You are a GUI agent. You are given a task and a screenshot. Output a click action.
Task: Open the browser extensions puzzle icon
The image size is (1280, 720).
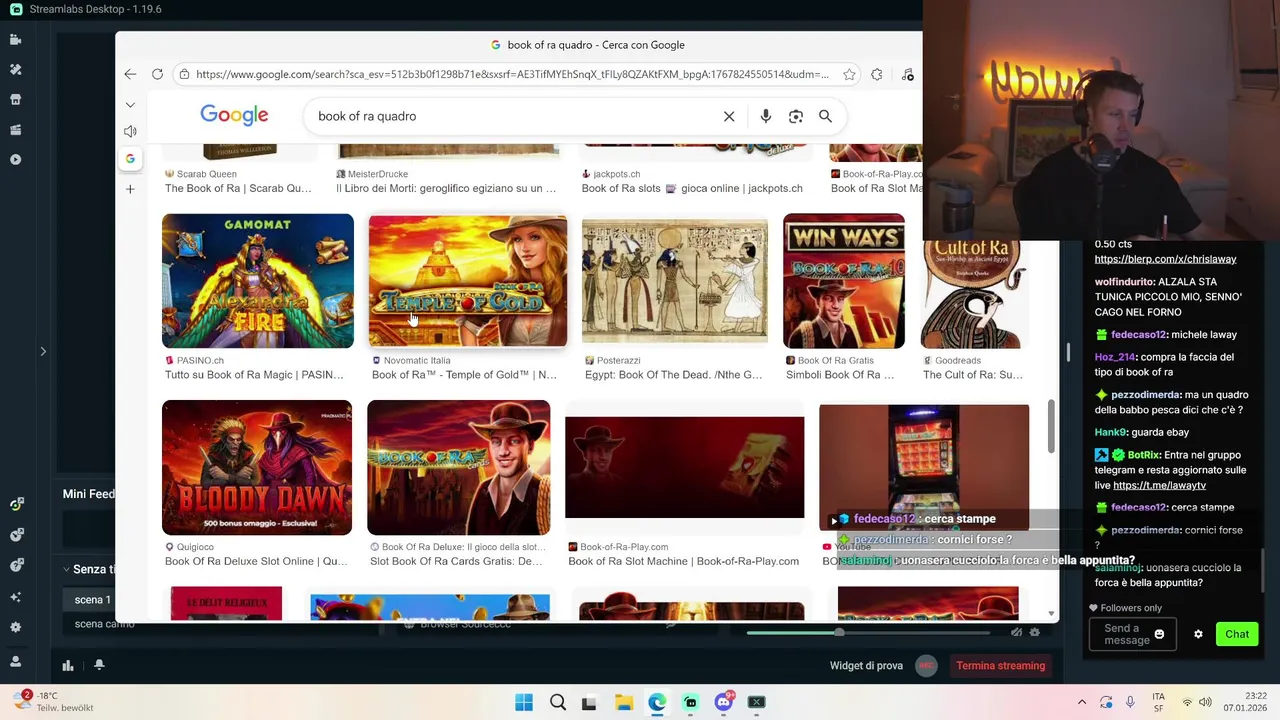tap(877, 74)
